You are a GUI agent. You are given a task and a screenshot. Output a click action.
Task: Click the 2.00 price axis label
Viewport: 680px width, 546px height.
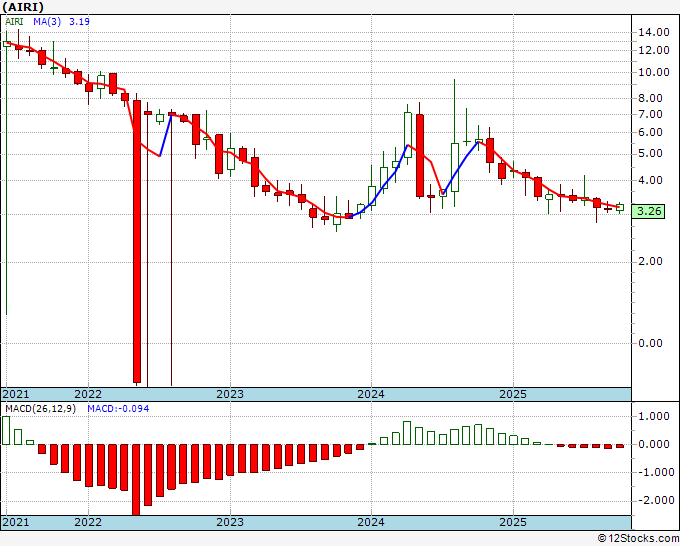click(650, 262)
